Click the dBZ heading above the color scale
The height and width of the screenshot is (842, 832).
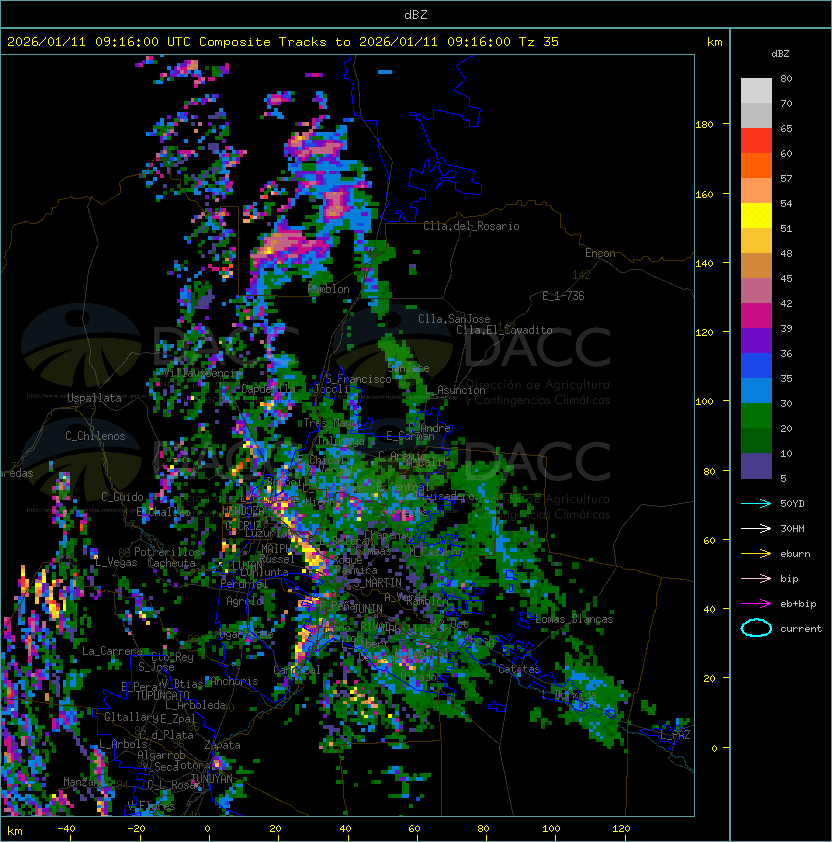pyautogui.click(x=780, y=54)
